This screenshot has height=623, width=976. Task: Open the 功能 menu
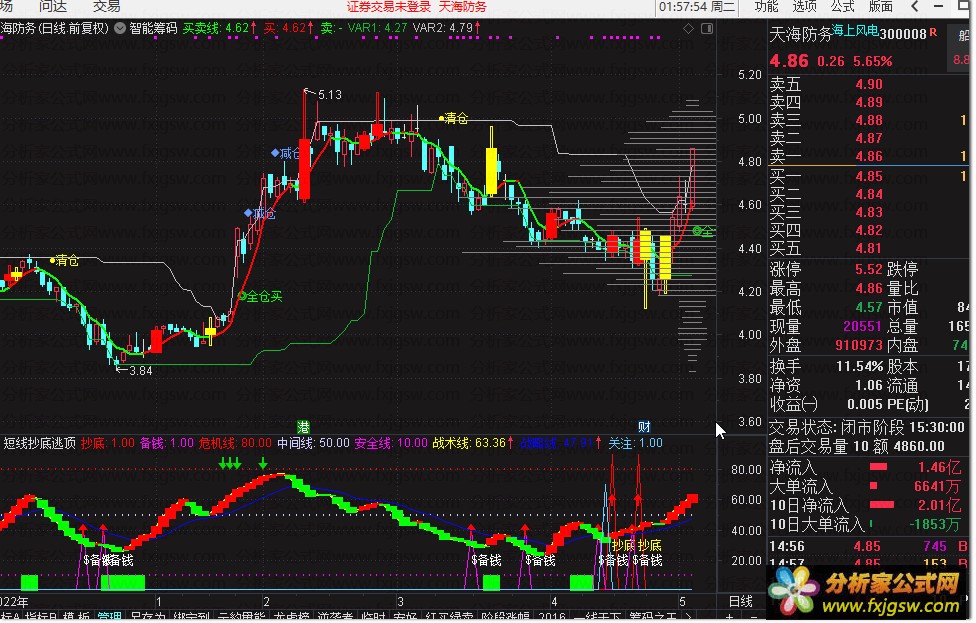(x=766, y=6)
